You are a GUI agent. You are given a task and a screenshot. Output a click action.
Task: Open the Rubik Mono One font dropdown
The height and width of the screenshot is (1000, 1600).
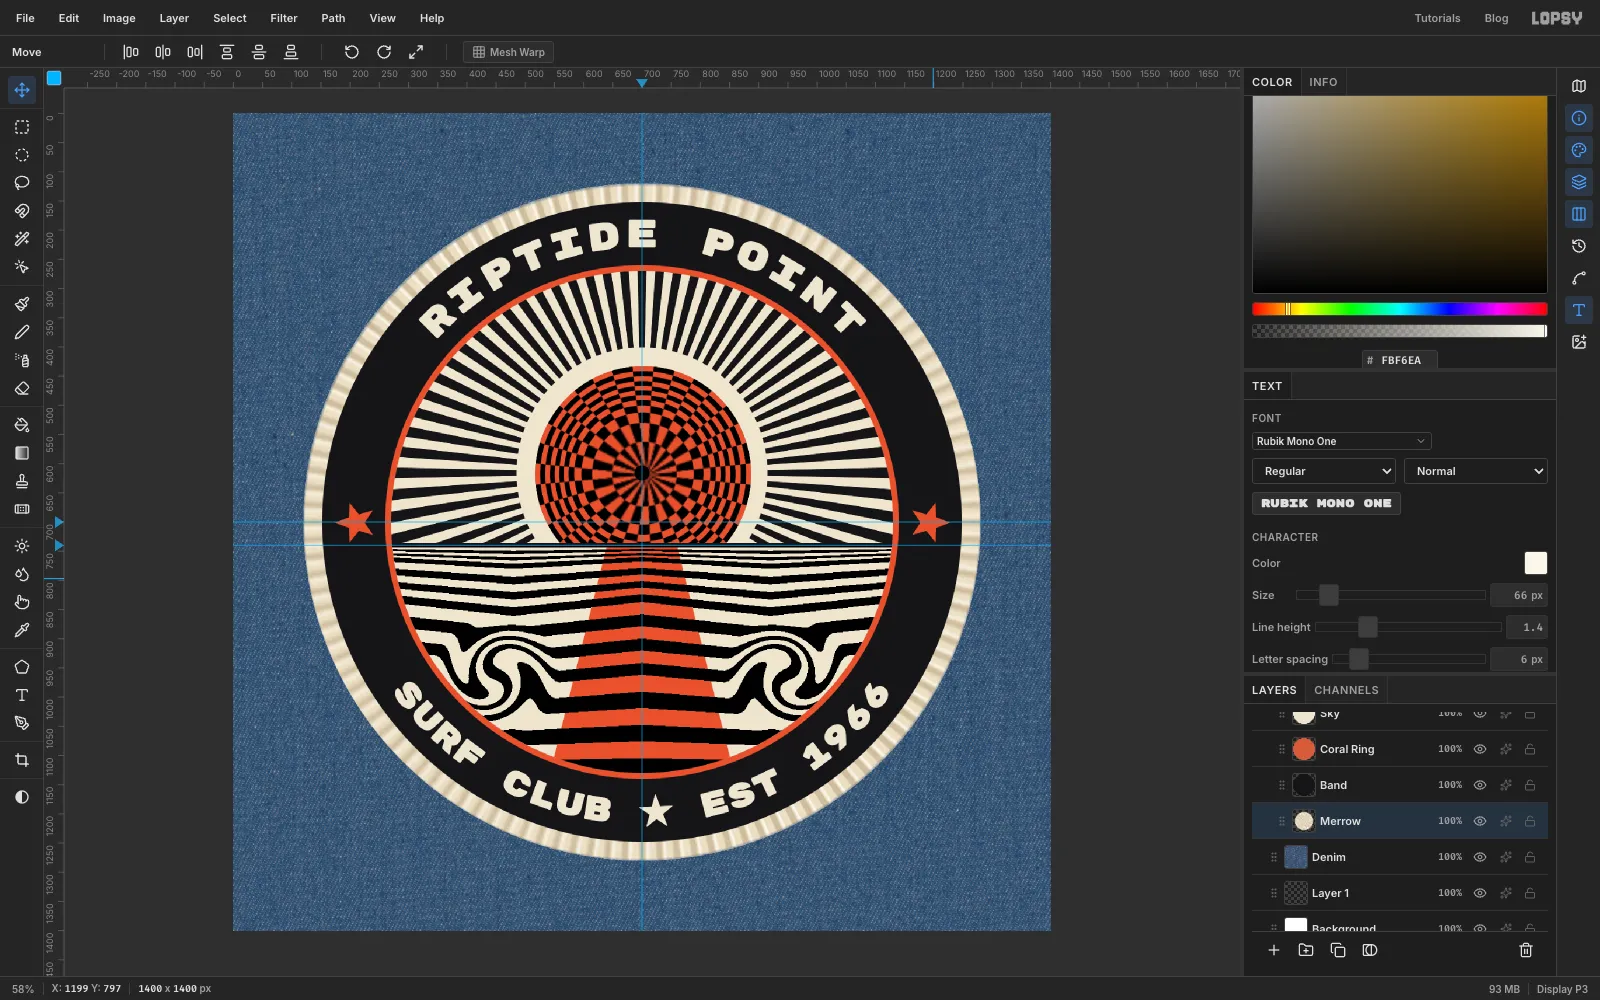coord(1341,441)
